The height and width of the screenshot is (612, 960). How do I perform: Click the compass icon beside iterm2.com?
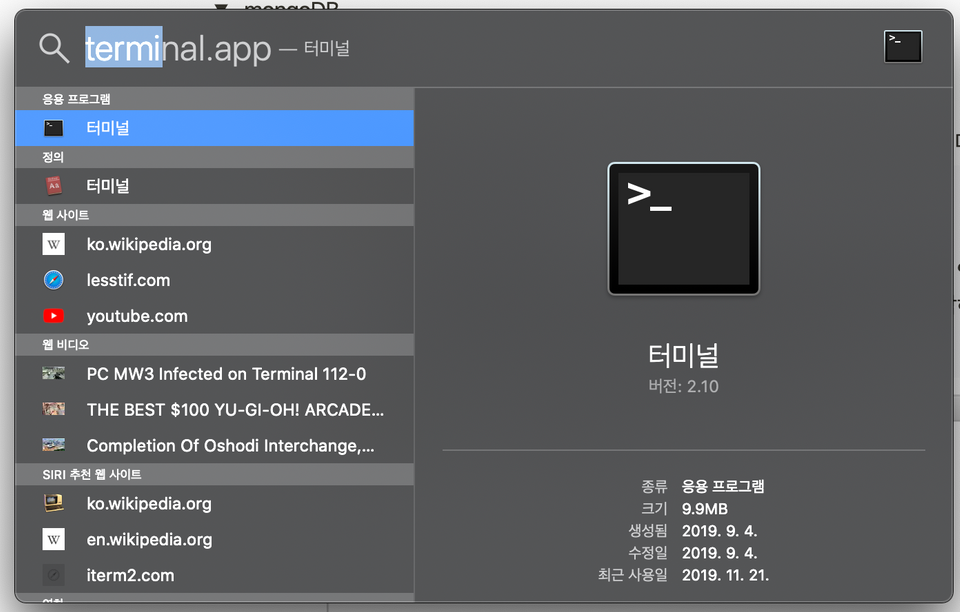[x=54, y=575]
